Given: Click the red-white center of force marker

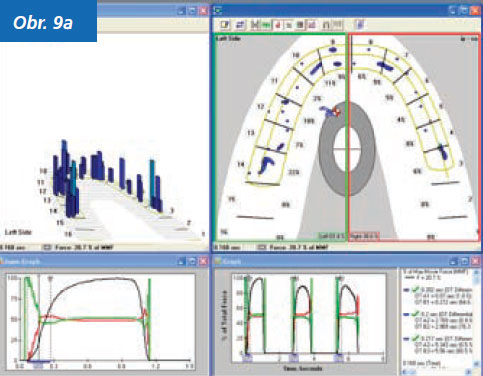Looking at the screenshot, I should (x=337, y=112).
